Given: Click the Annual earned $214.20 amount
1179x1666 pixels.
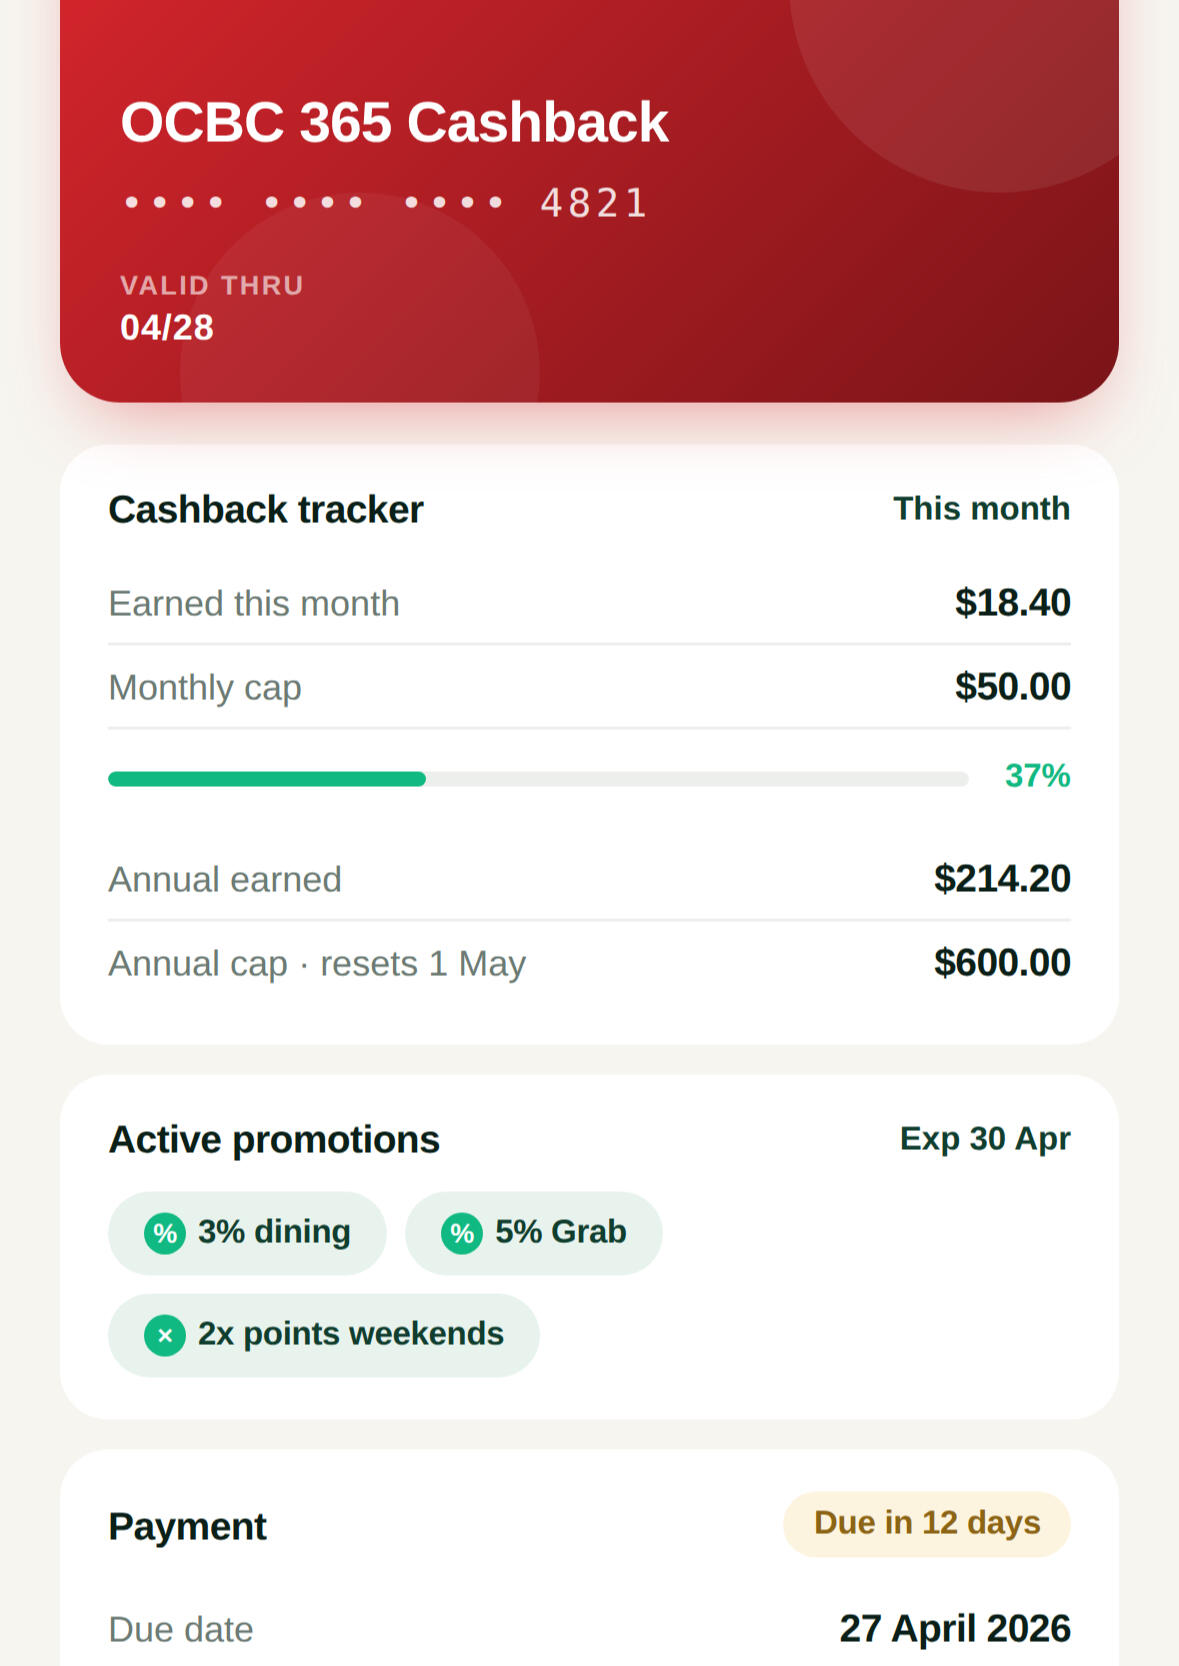Looking at the screenshot, I should 1002,879.
